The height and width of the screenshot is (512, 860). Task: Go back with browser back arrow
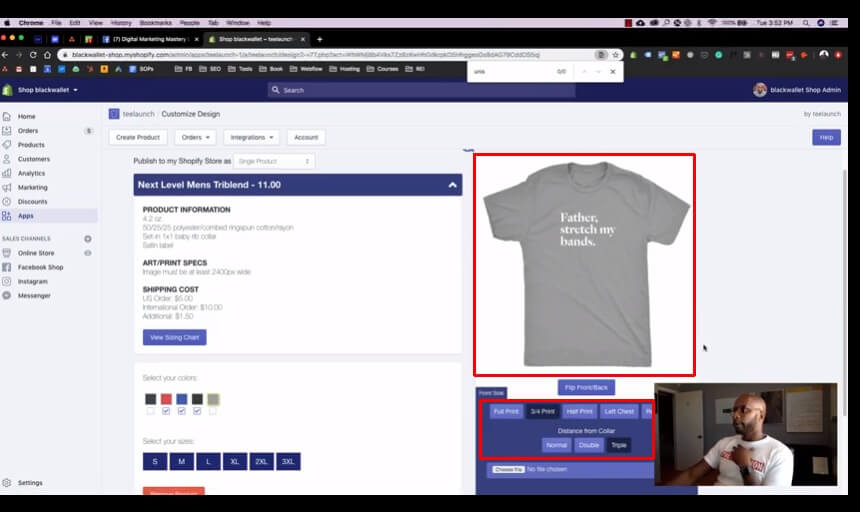(5, 55)
